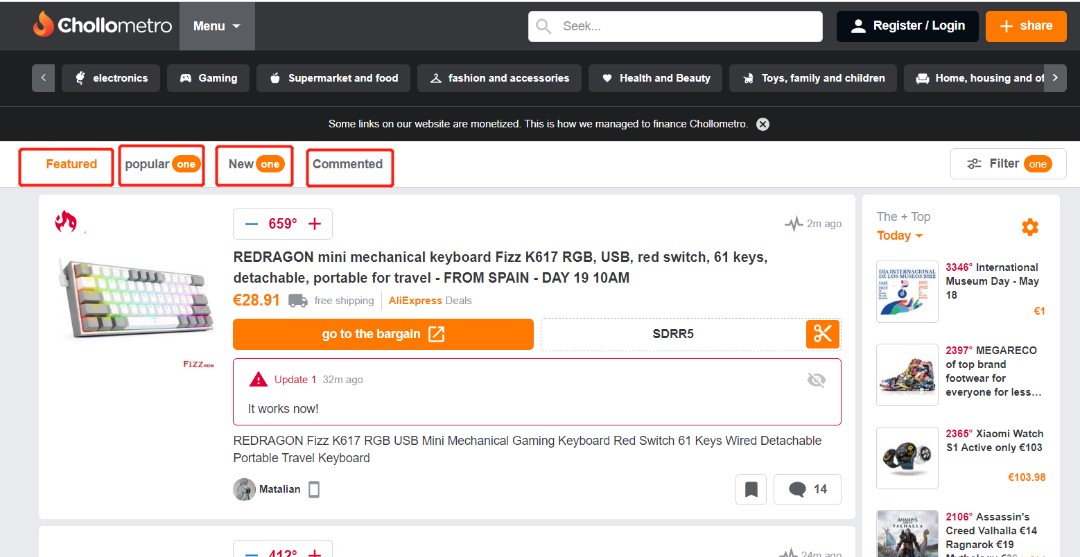This screenshot has width=1080, height=557.
Task: Open Supermarket and food category
Action: point(333,78)
